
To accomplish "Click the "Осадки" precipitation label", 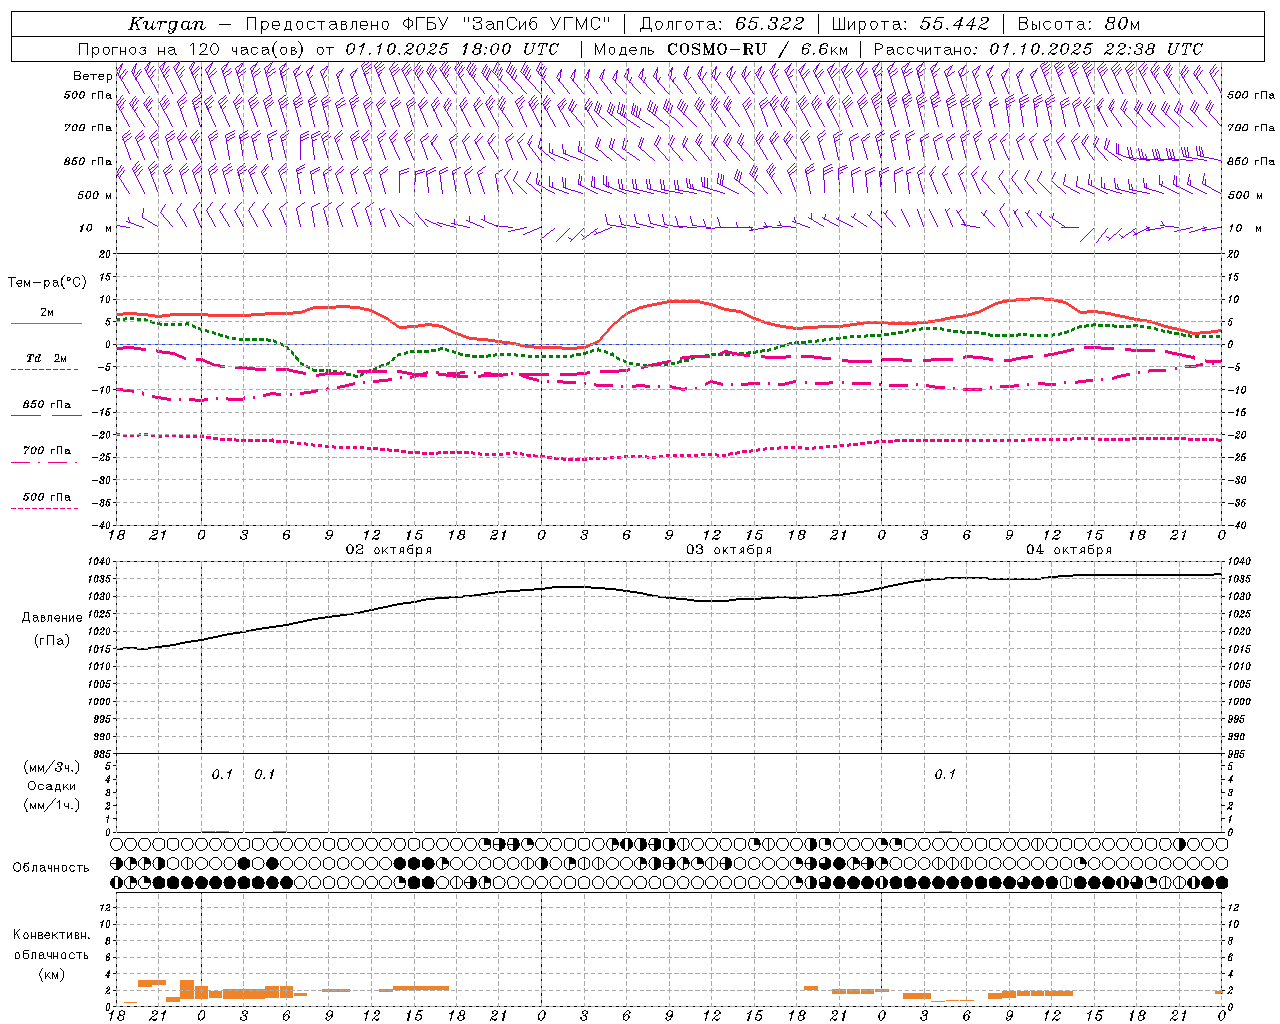I will pyautogui.click(x=51, y=786).
